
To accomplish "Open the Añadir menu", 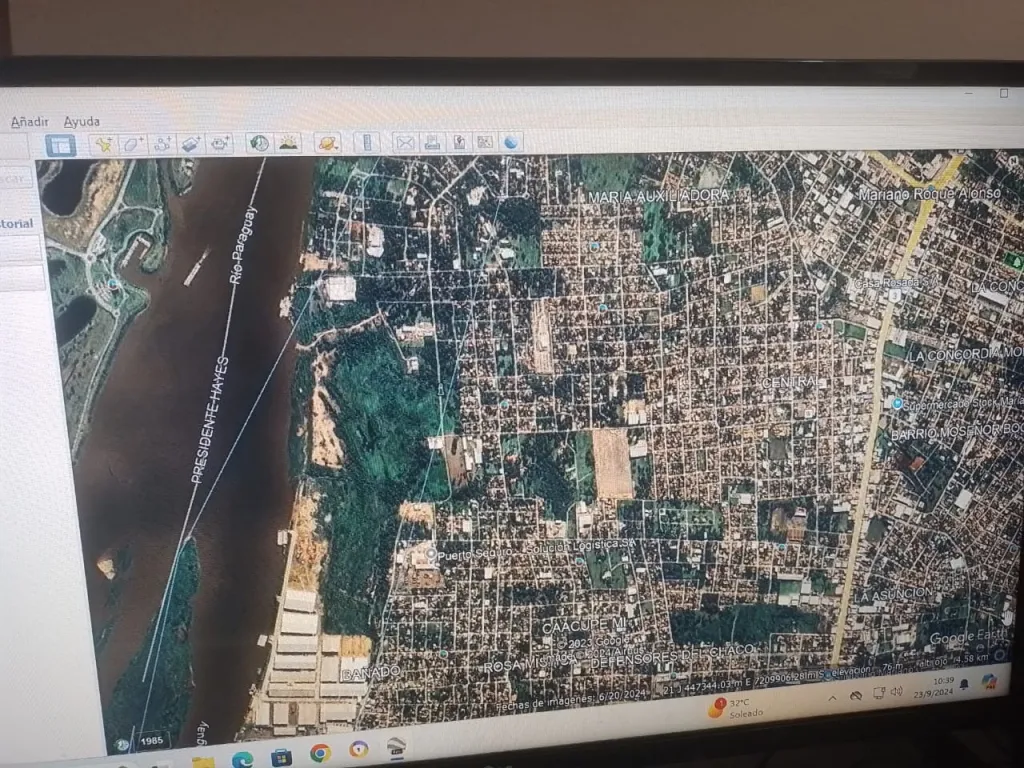I will click(x=29, y=121).
